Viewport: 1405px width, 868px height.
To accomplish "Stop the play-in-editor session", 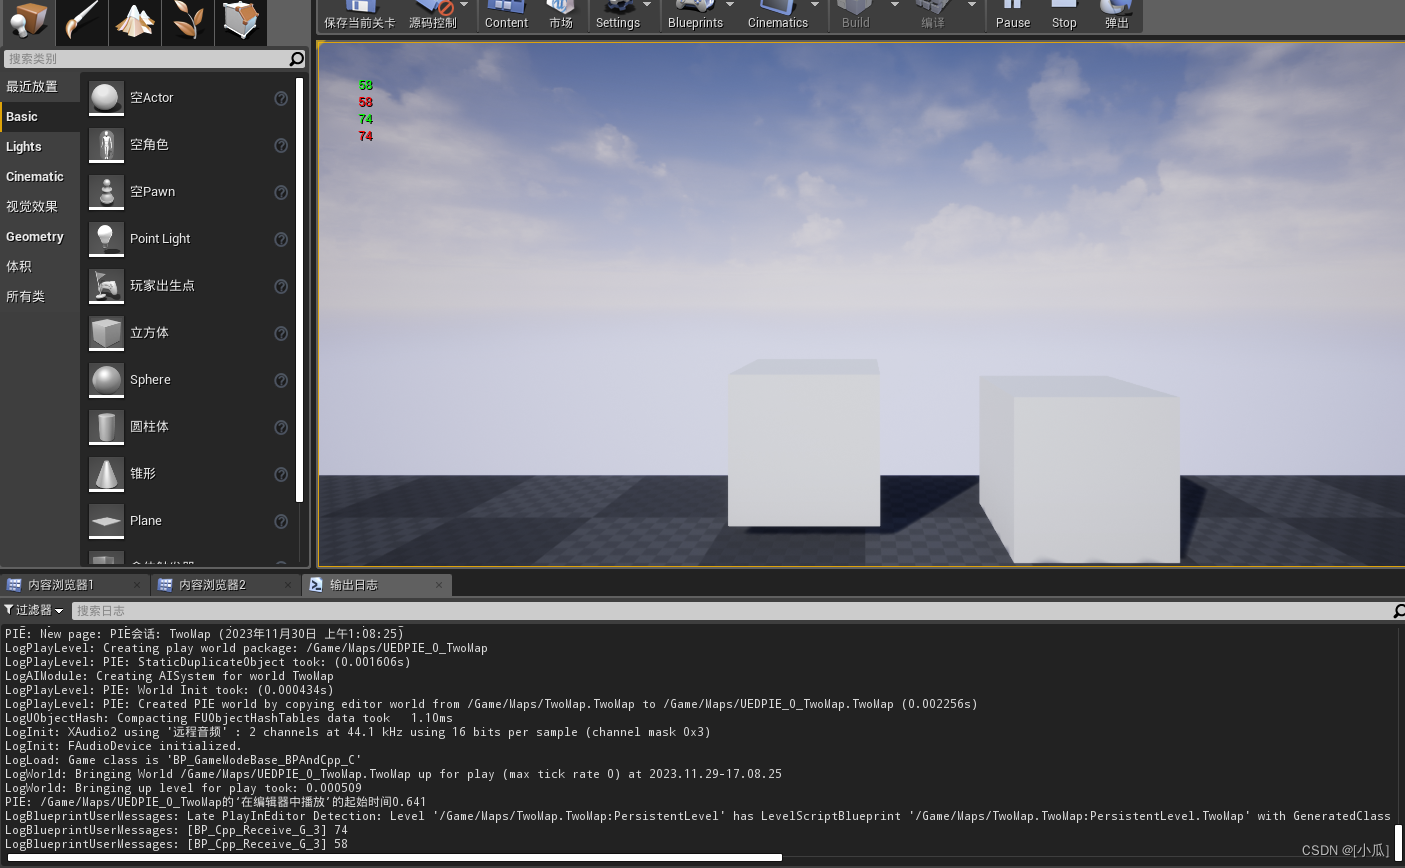I will click(1064, 15).
